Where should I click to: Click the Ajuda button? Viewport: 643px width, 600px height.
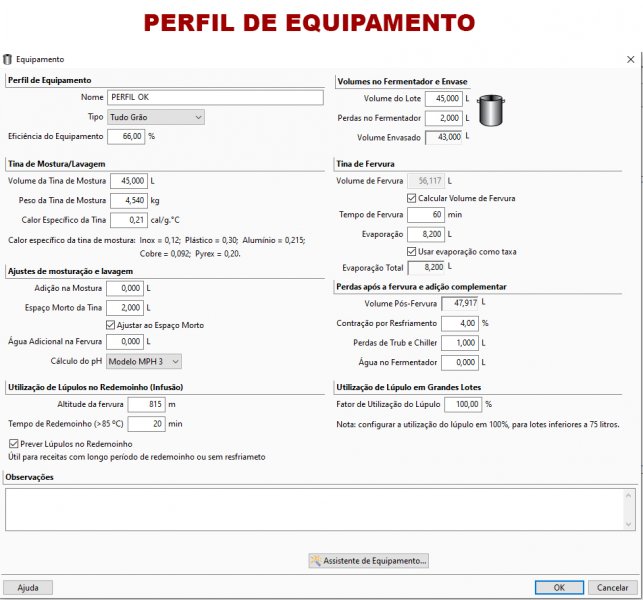pyautogui.click(x=28, y=588)
